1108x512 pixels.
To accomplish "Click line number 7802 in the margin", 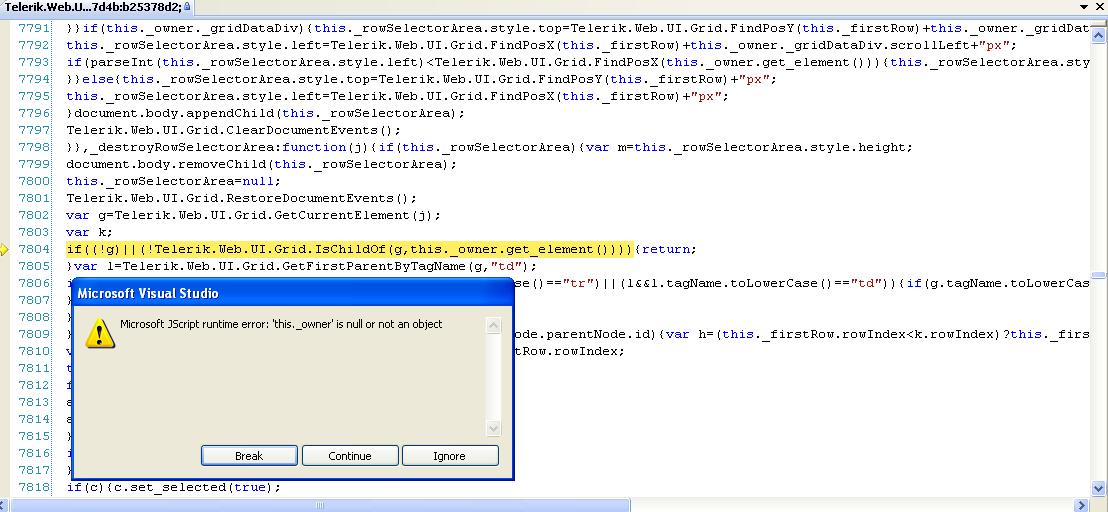I will click(34, 215).
